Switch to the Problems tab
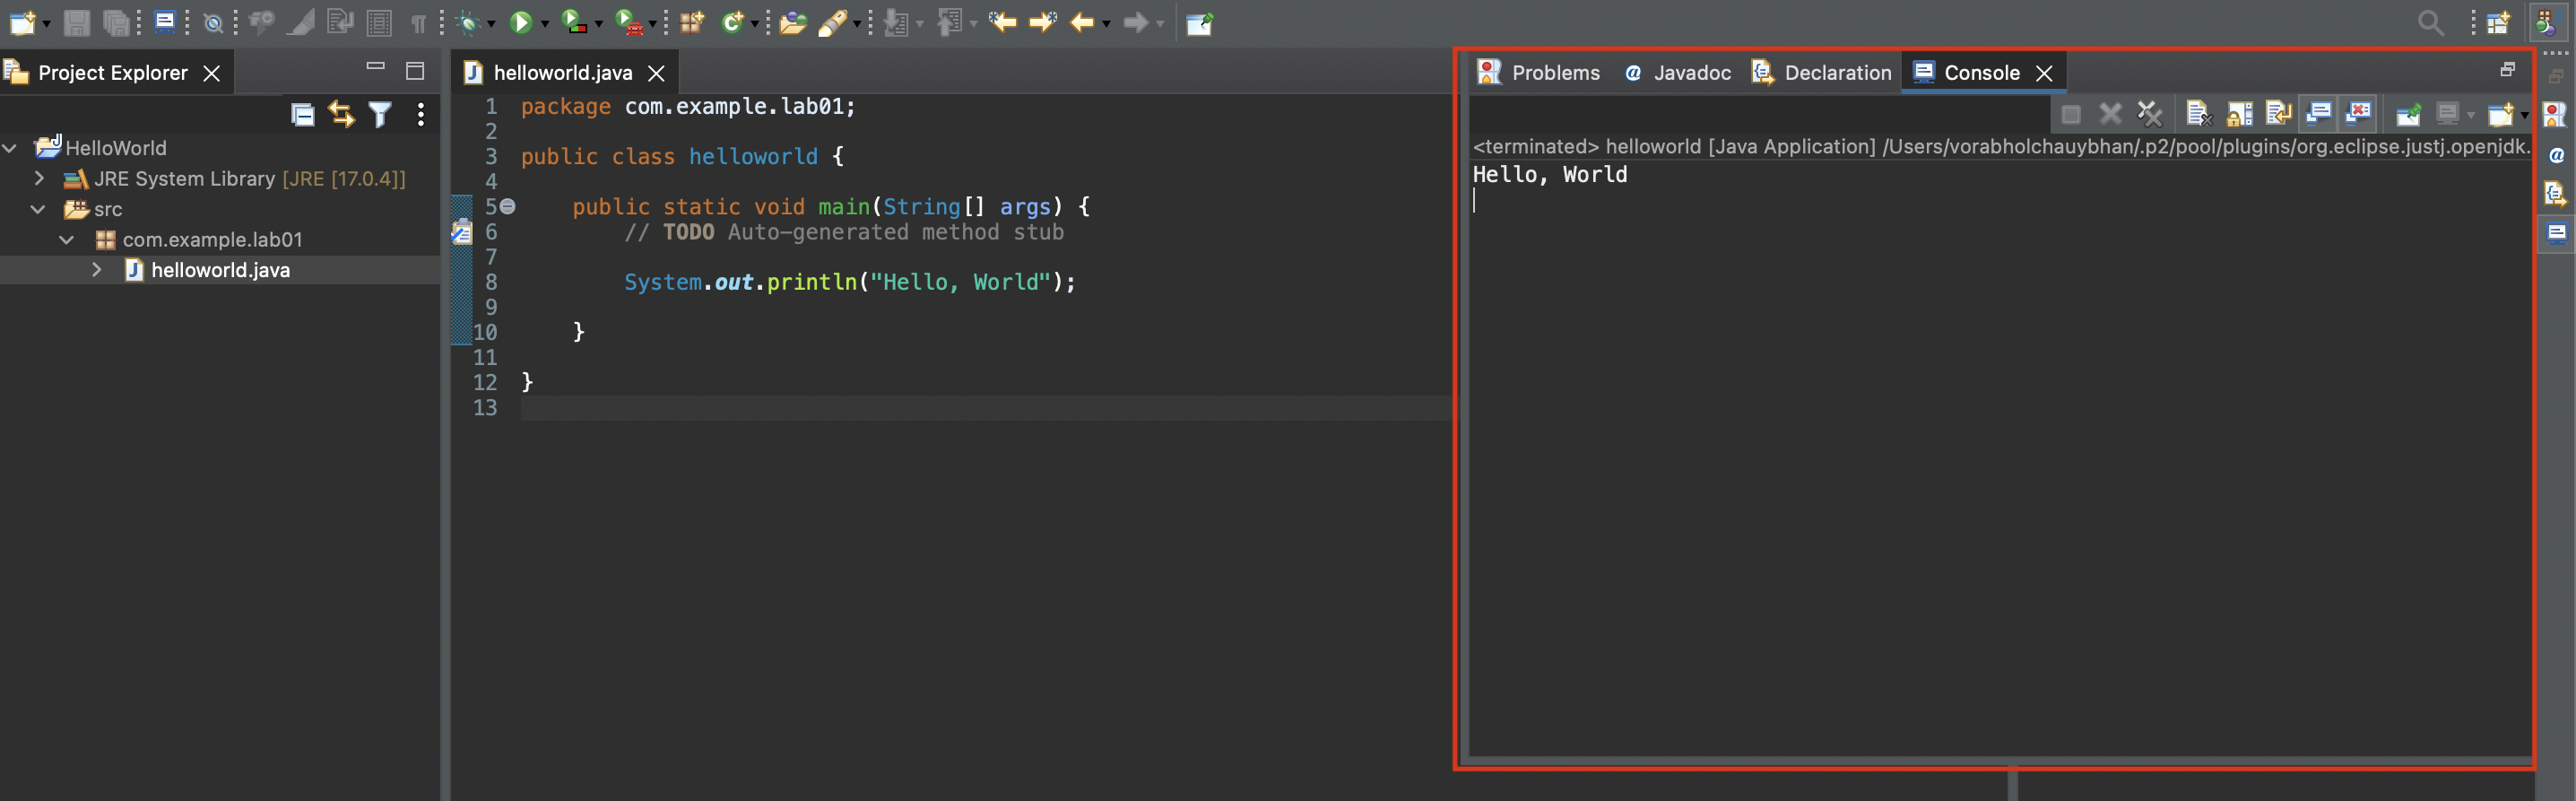 tap(1538, 73)
